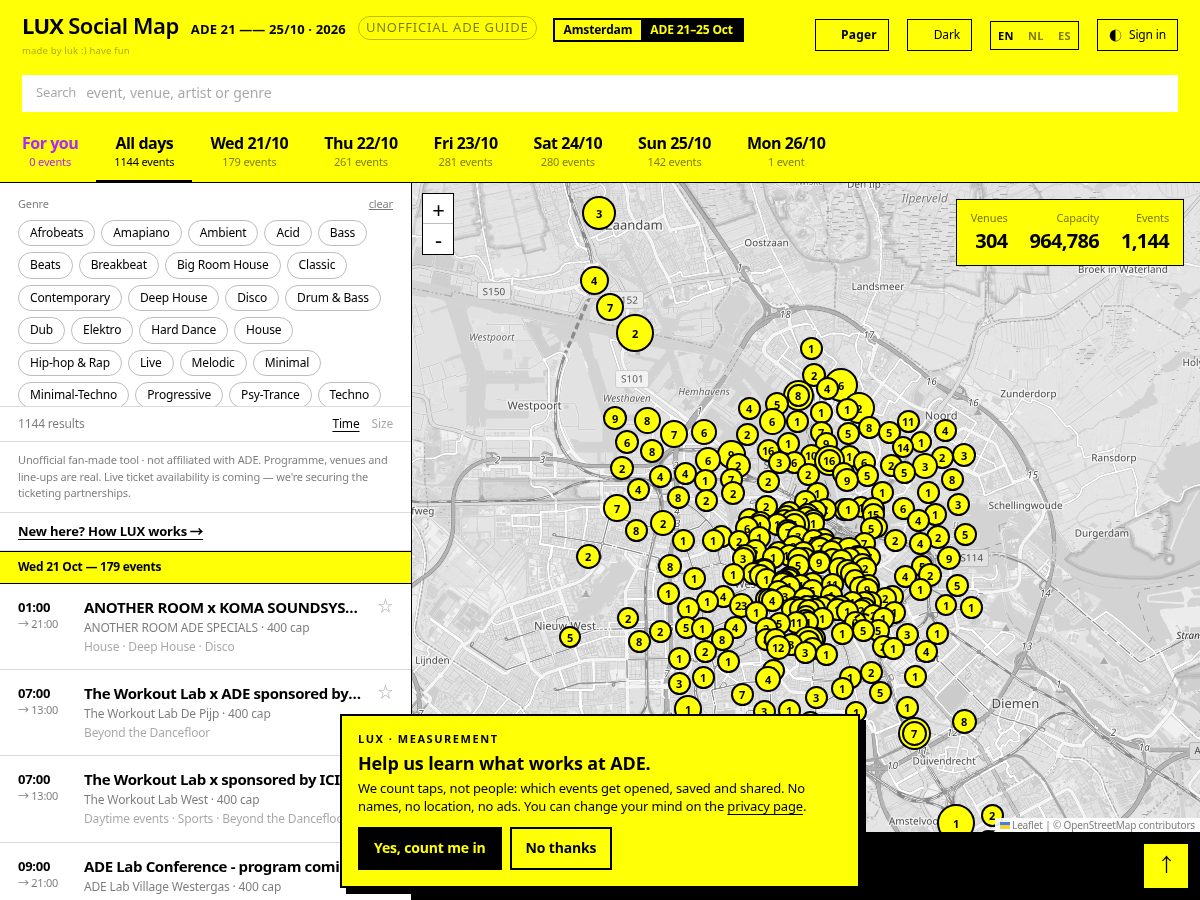
Task: Open OpenStreetMap contributors link
Action: pyautogui.click(x=1128, y=825)
